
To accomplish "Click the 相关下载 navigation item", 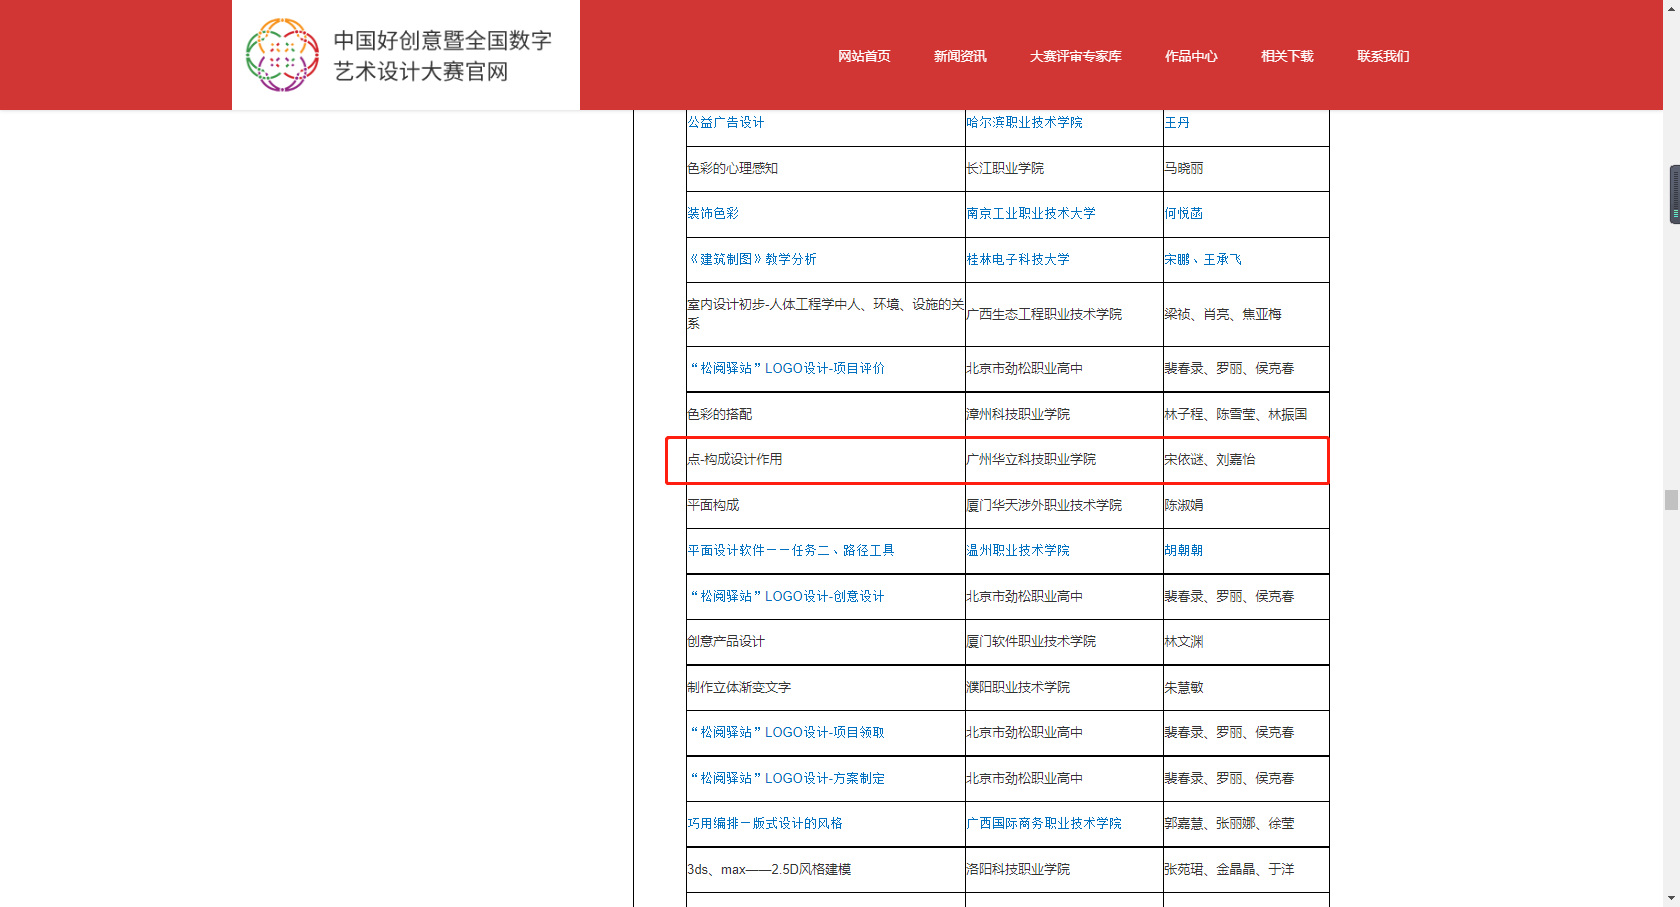I will [x=1286, y=56].
